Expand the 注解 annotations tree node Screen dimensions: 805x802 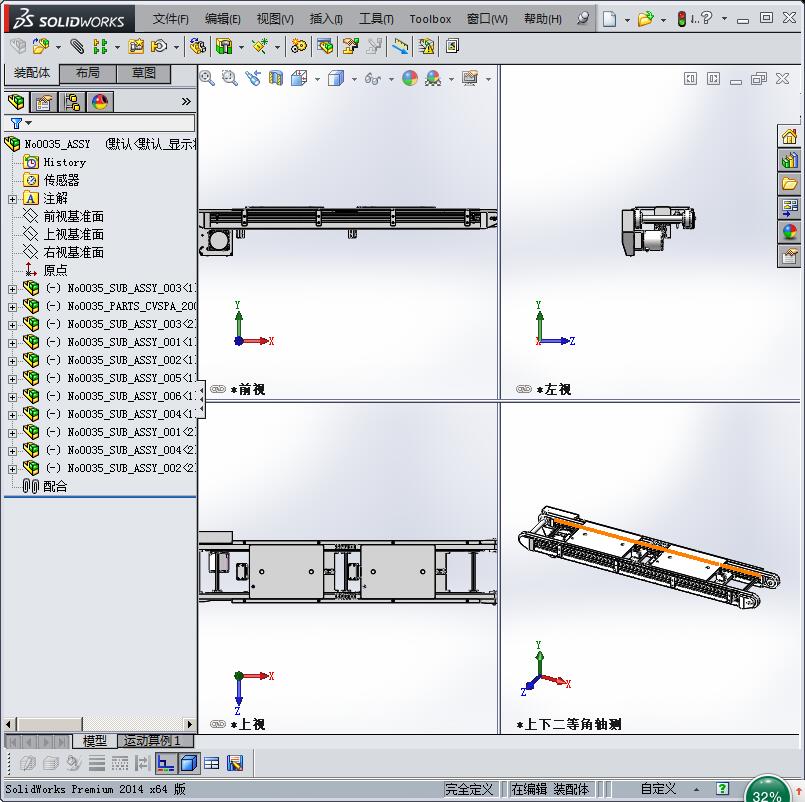click(x=12, y=199)
